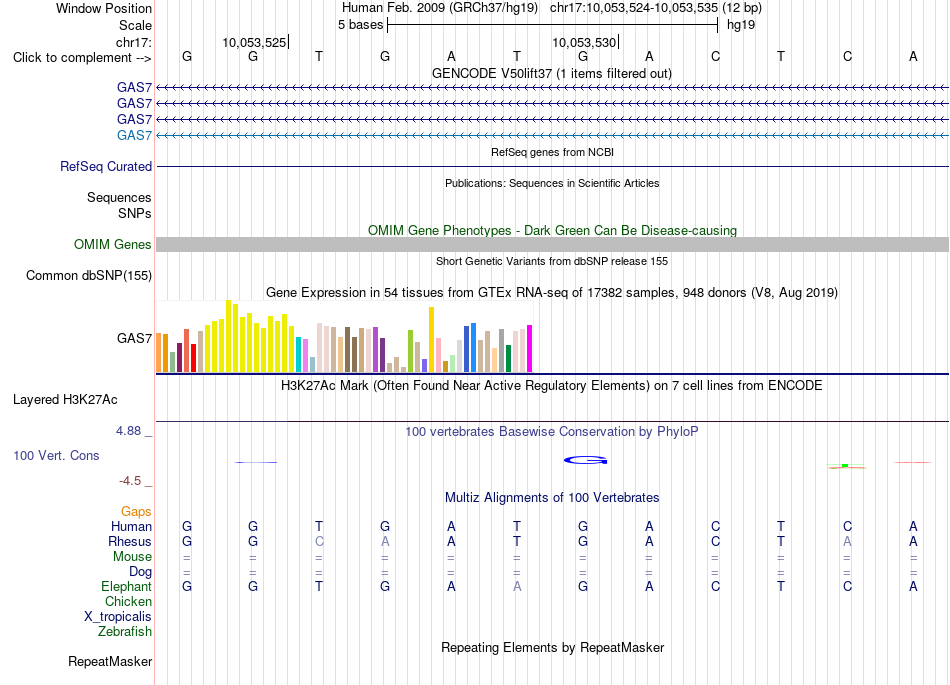Click the hg19 label beside scale bar
The image size is (950, 685).
point(741,25)
